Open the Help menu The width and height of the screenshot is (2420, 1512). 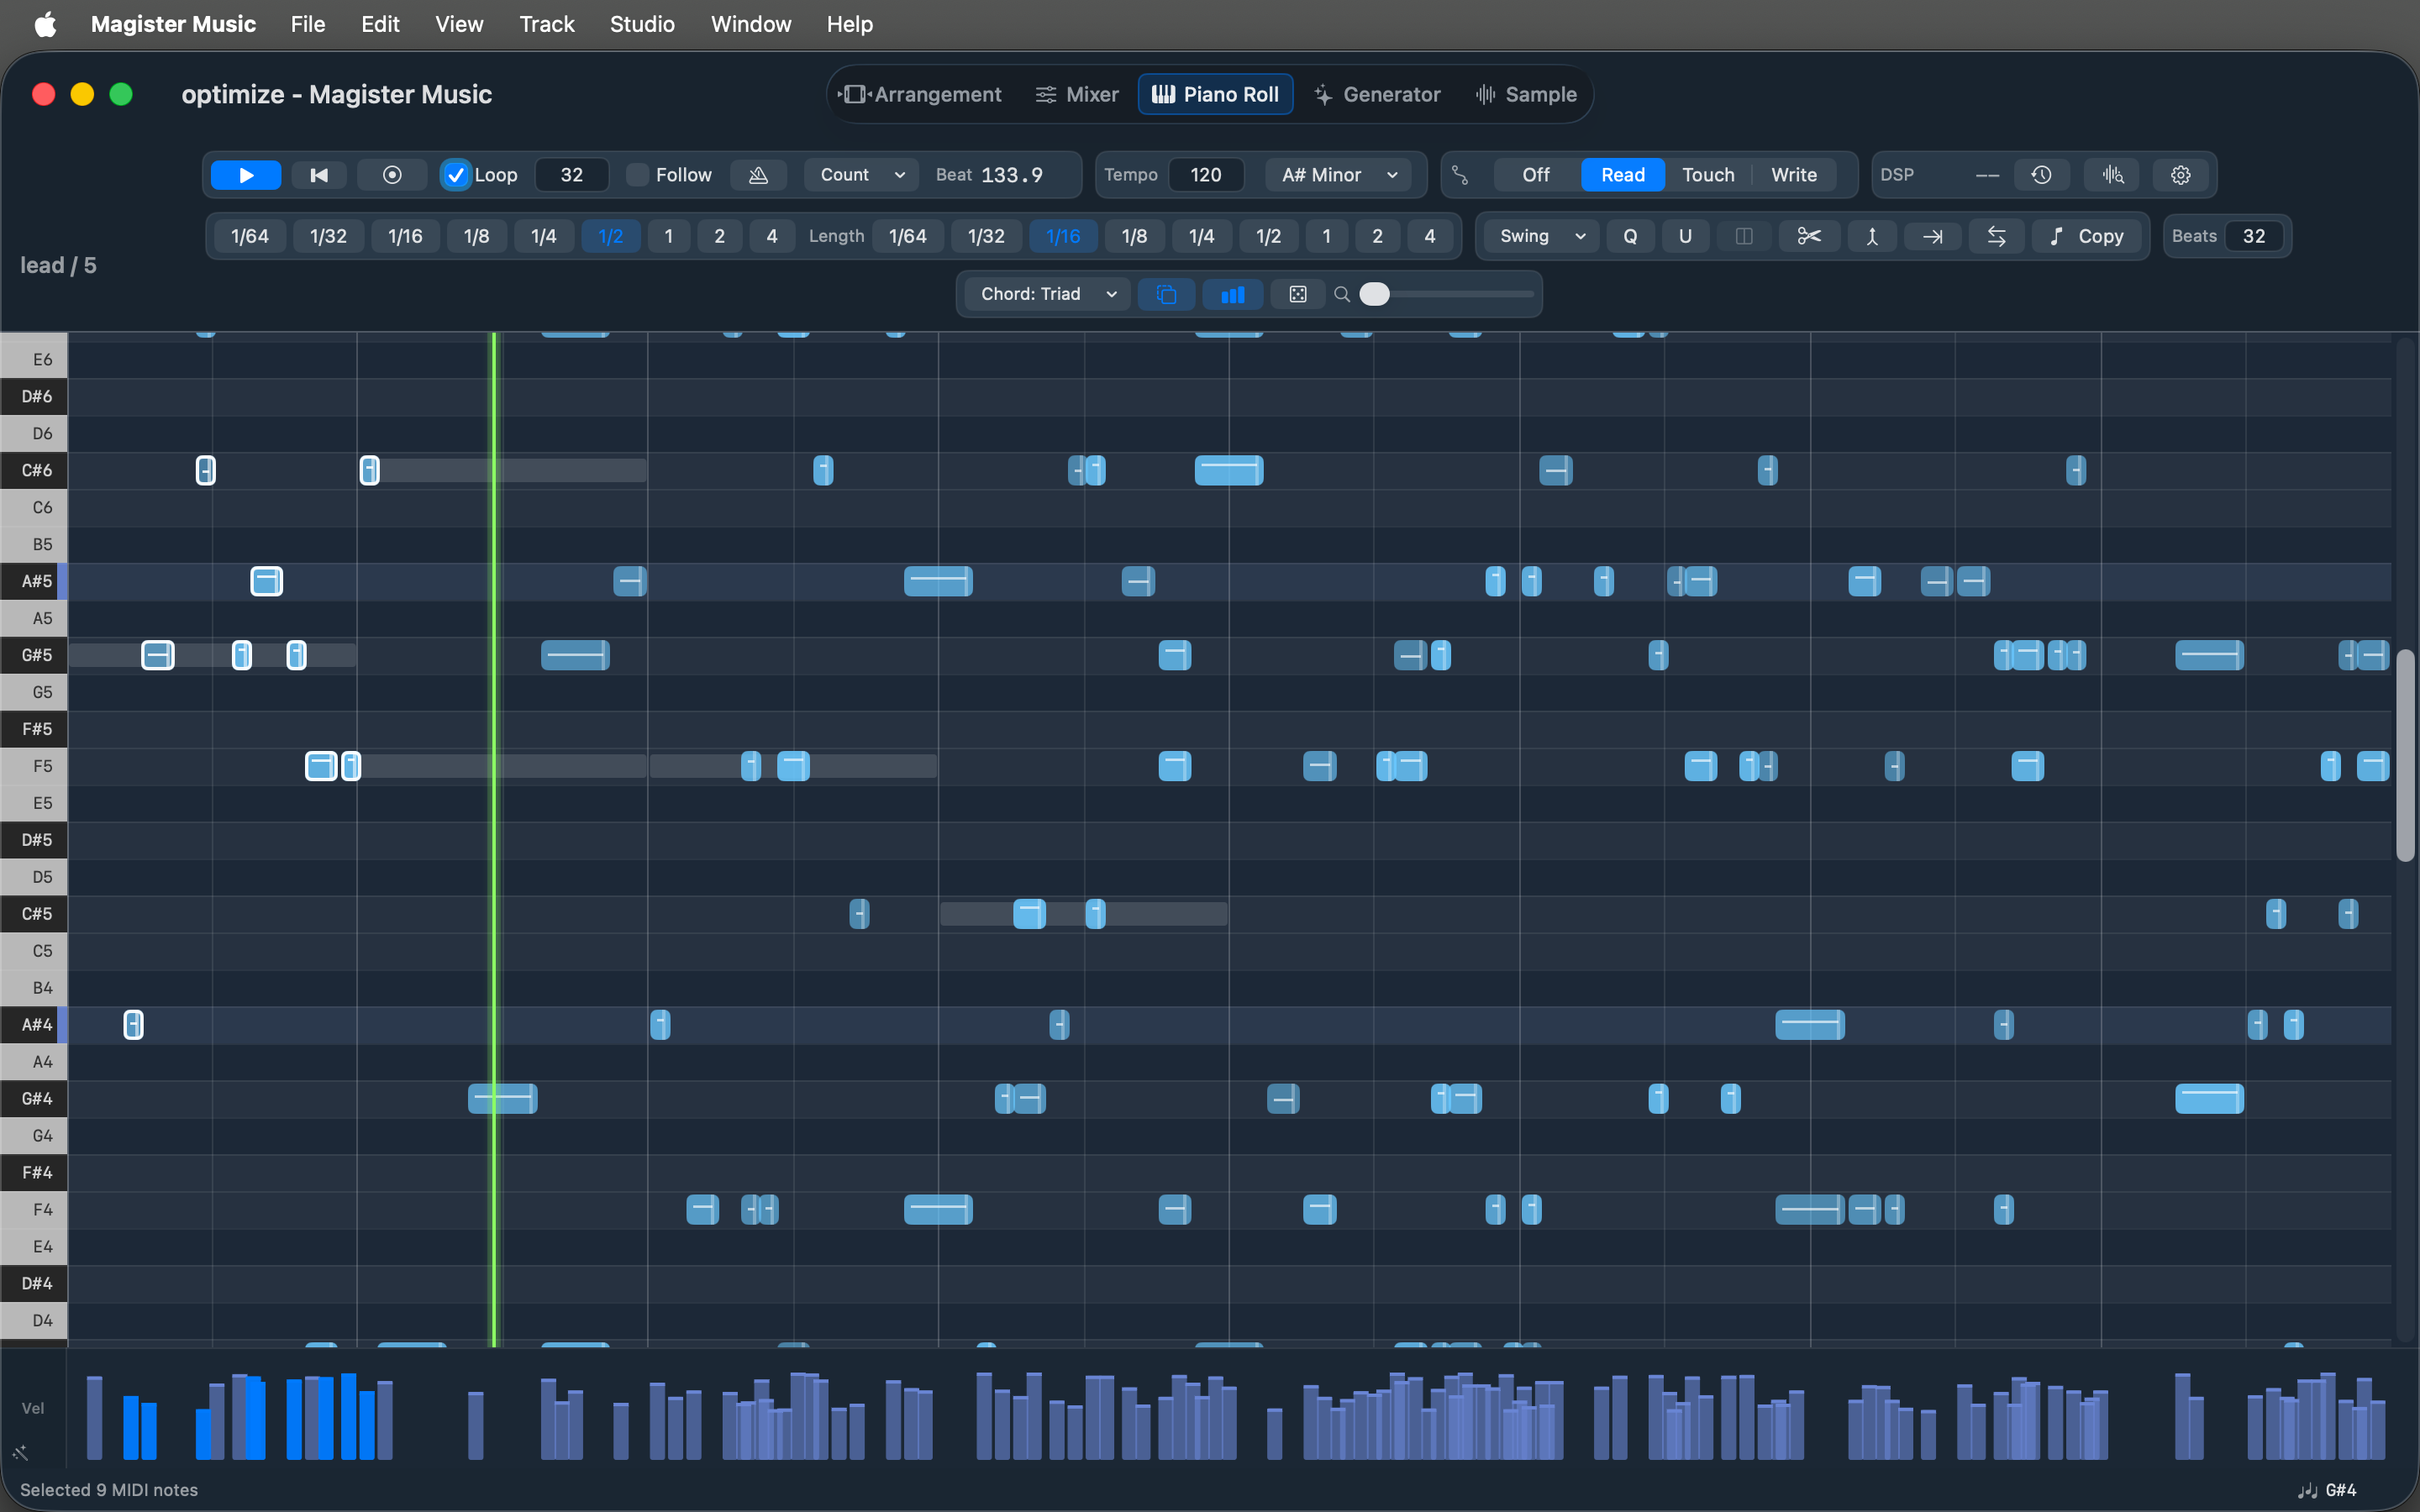click(x=849, y=24)
